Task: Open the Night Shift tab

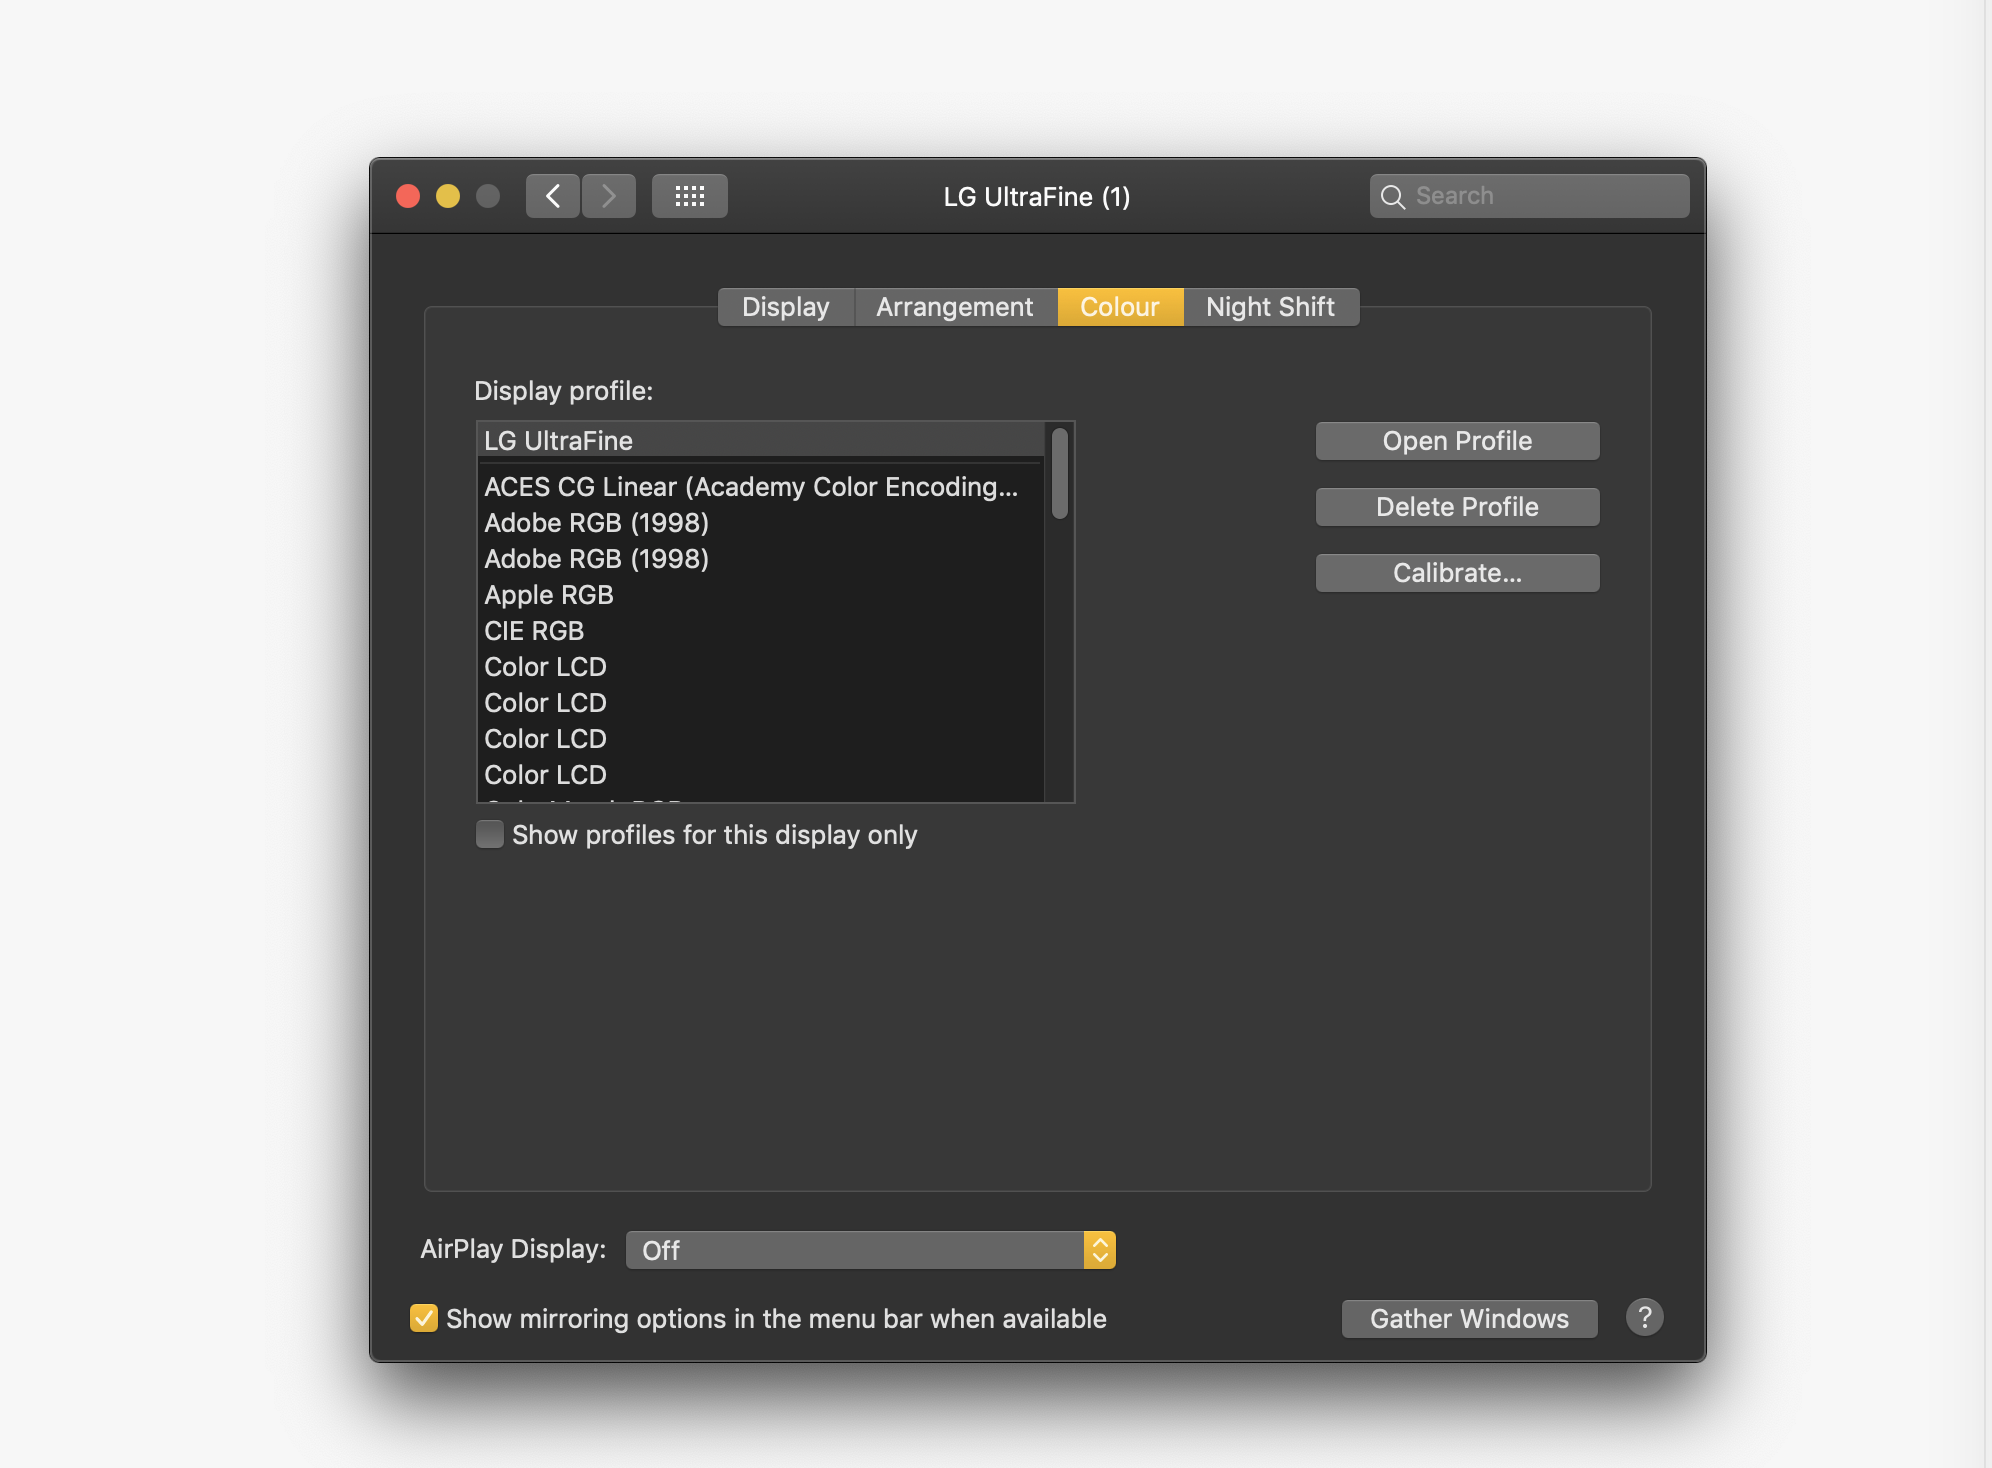Action: pos(1269,307)
